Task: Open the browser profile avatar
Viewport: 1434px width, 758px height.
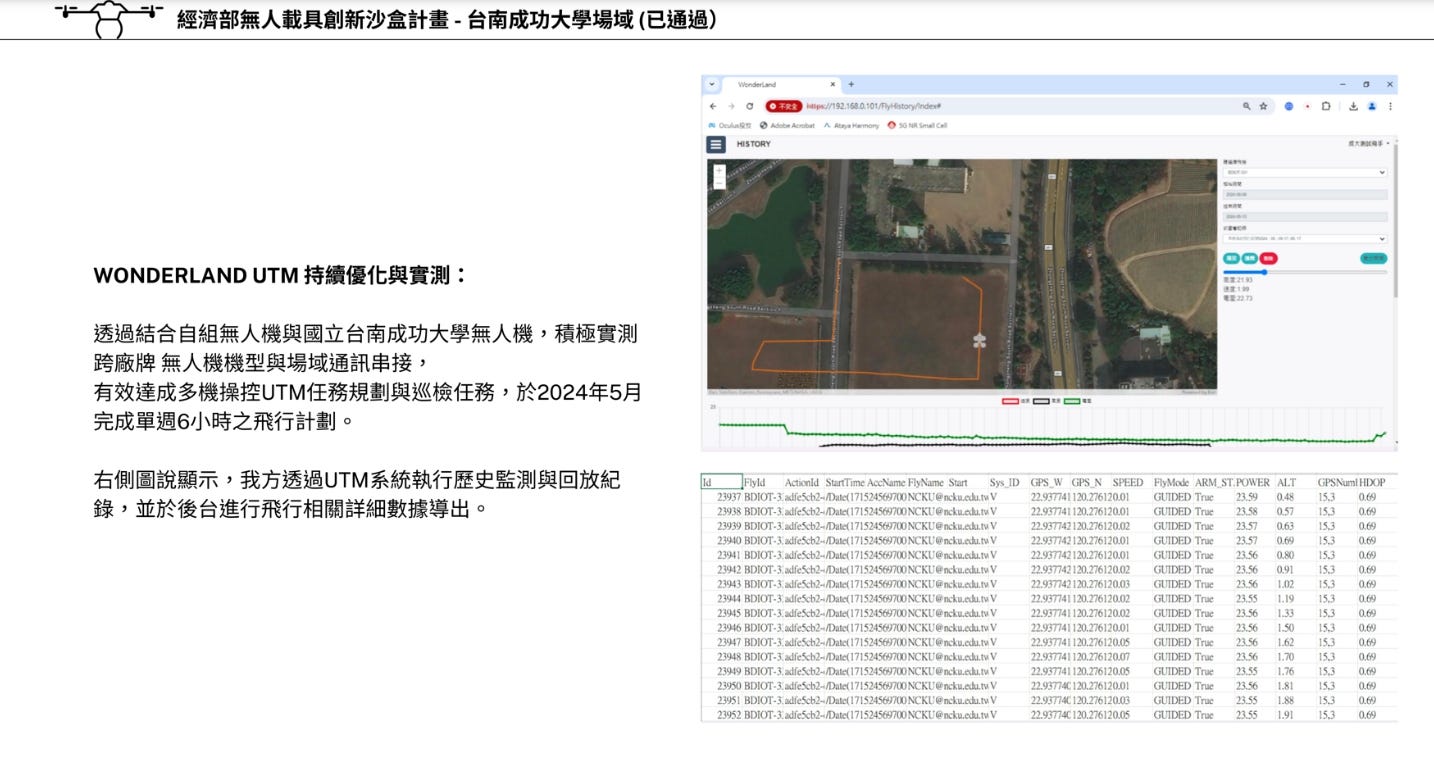Action: [x=1372, y=106]
